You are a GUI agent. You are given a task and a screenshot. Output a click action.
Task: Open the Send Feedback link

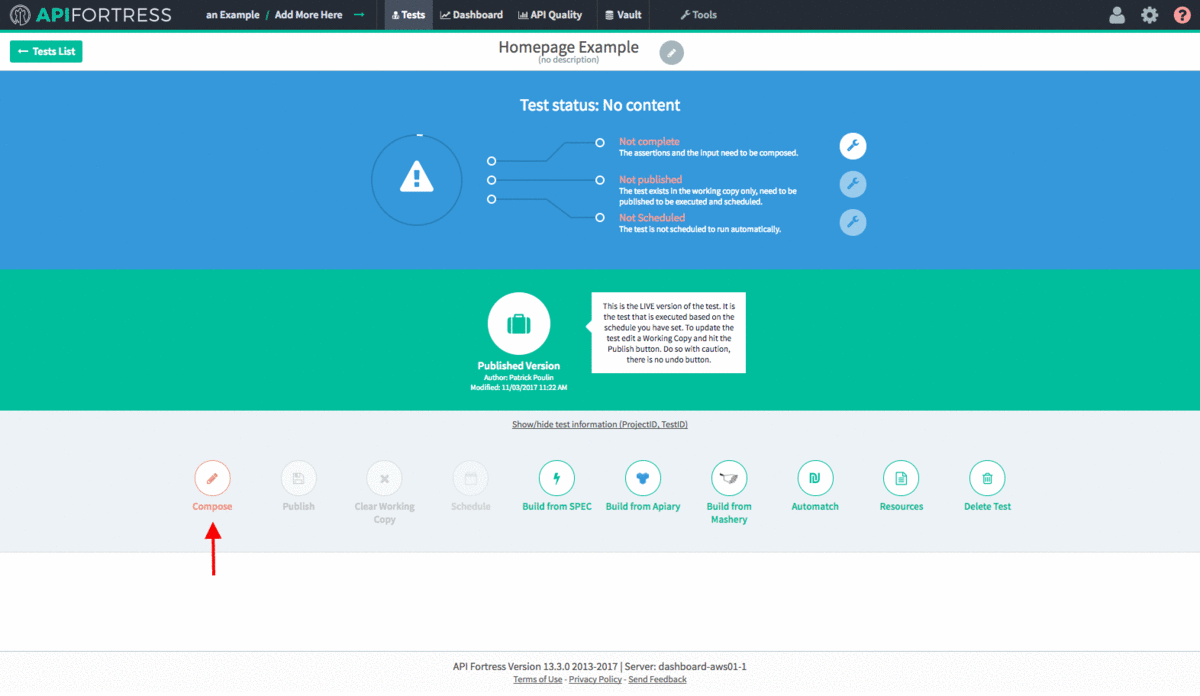[x=657, y=679]
